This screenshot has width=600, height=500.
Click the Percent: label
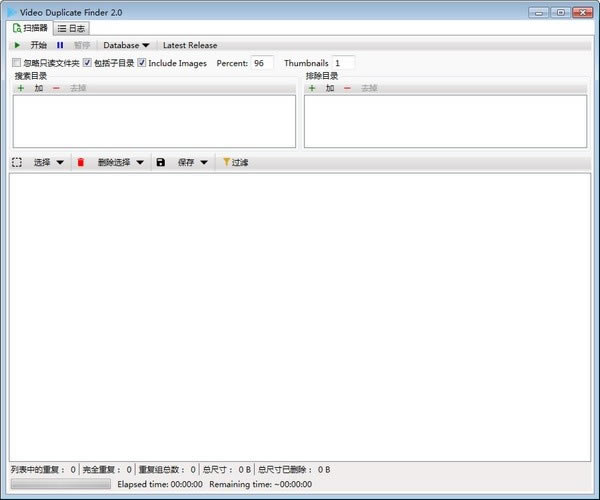click(x=232, y=63)
